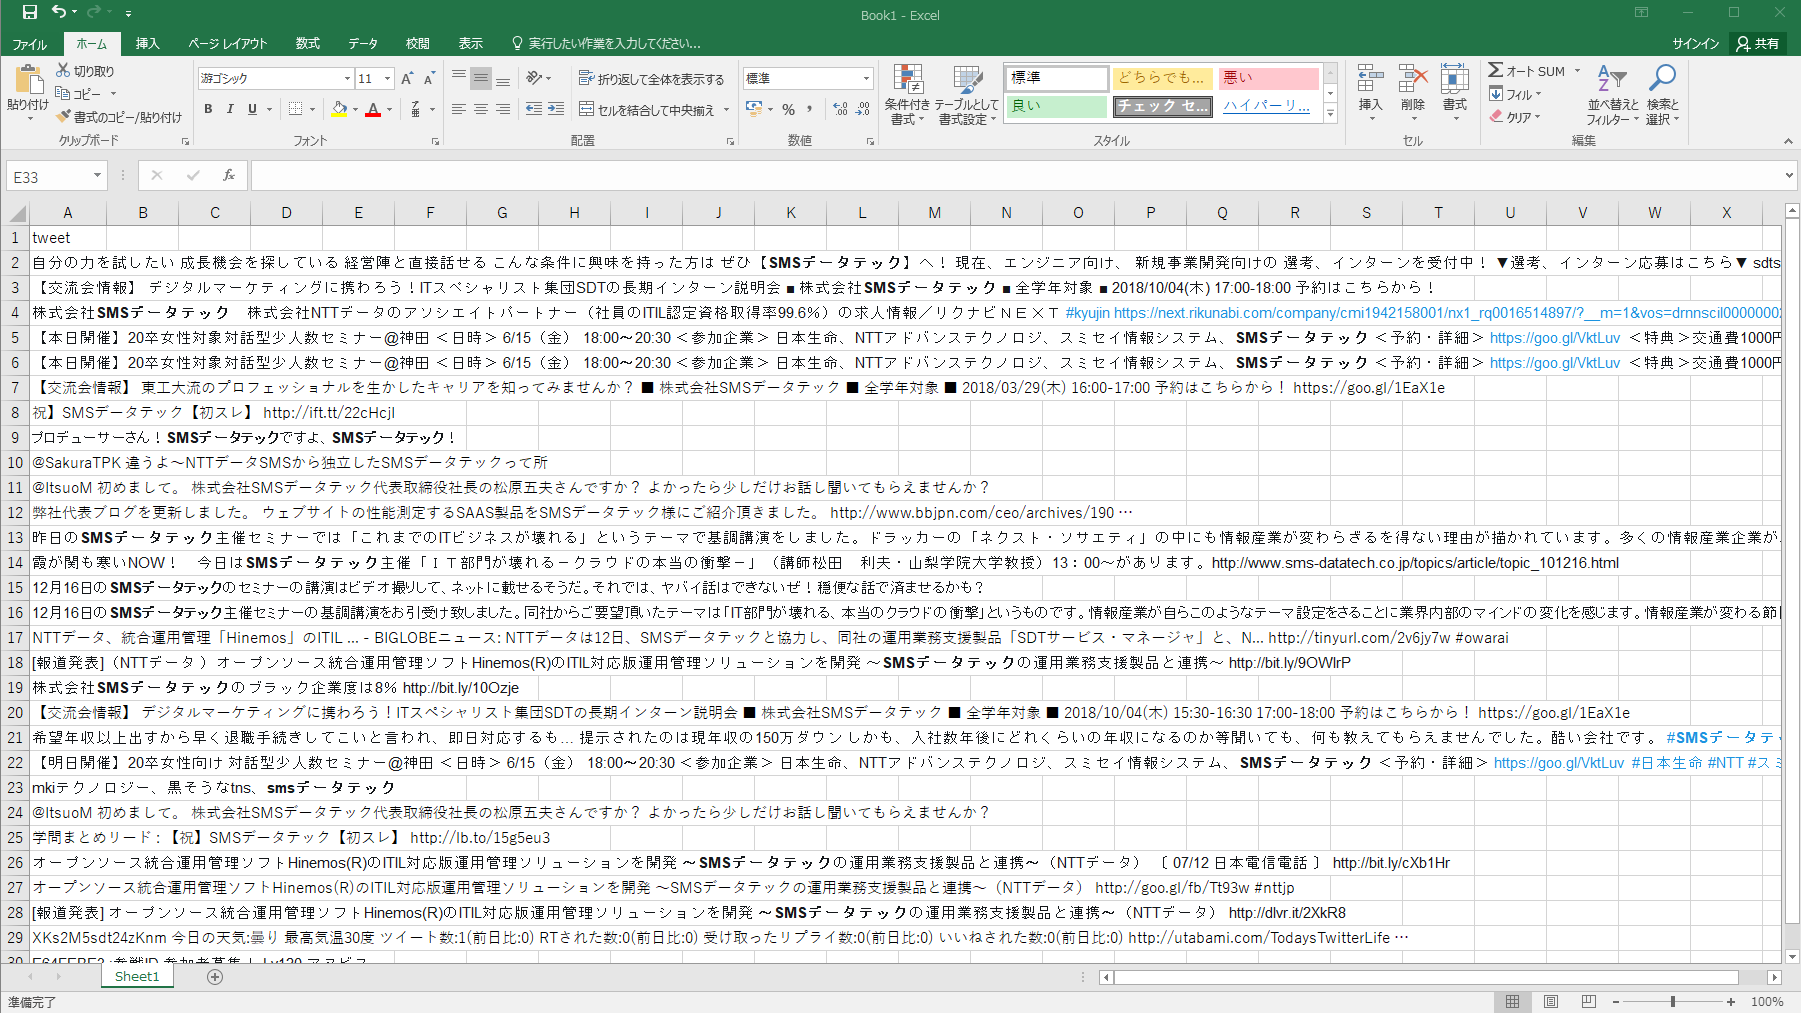Open https://goo.gl/VktLuv link in row 5
This screenshot has height=1013, width=1801.
1554,337
